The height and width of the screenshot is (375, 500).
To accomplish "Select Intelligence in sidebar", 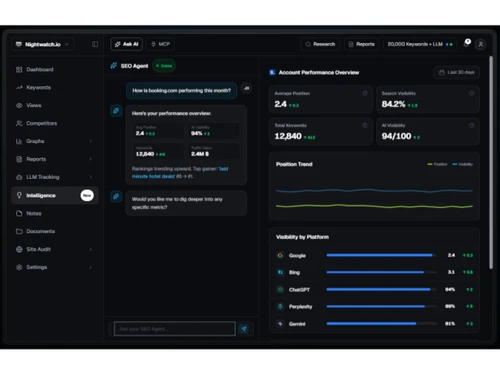I will [55, 195].
